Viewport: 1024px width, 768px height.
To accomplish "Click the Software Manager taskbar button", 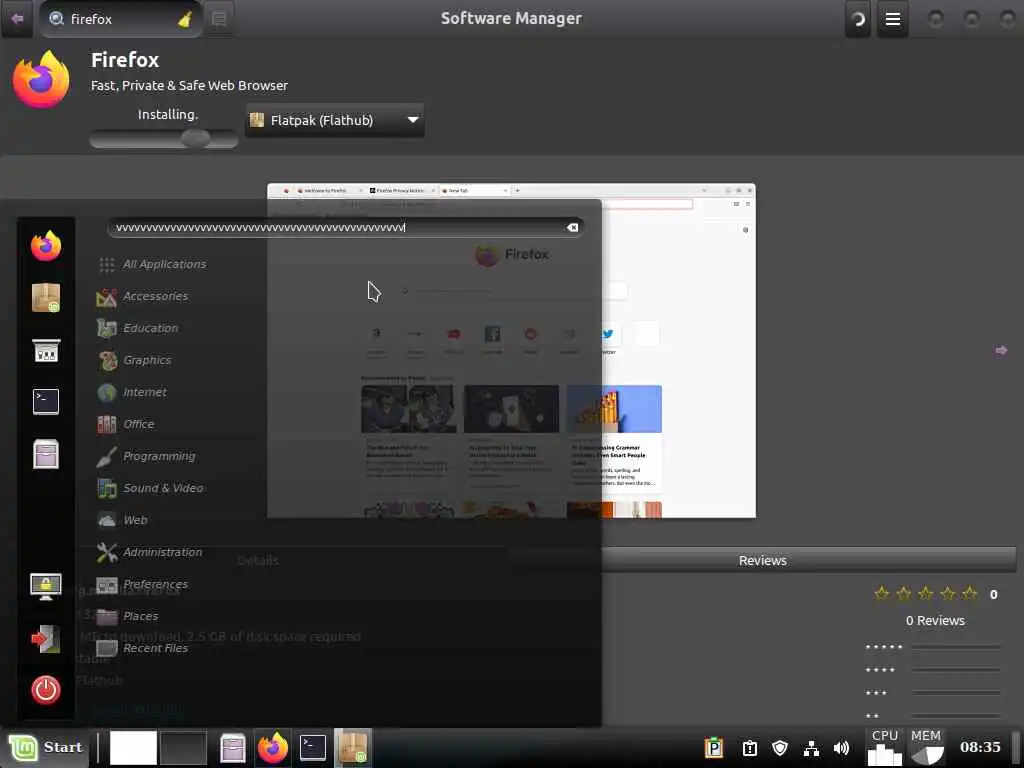I will click(x=353, y=748).
